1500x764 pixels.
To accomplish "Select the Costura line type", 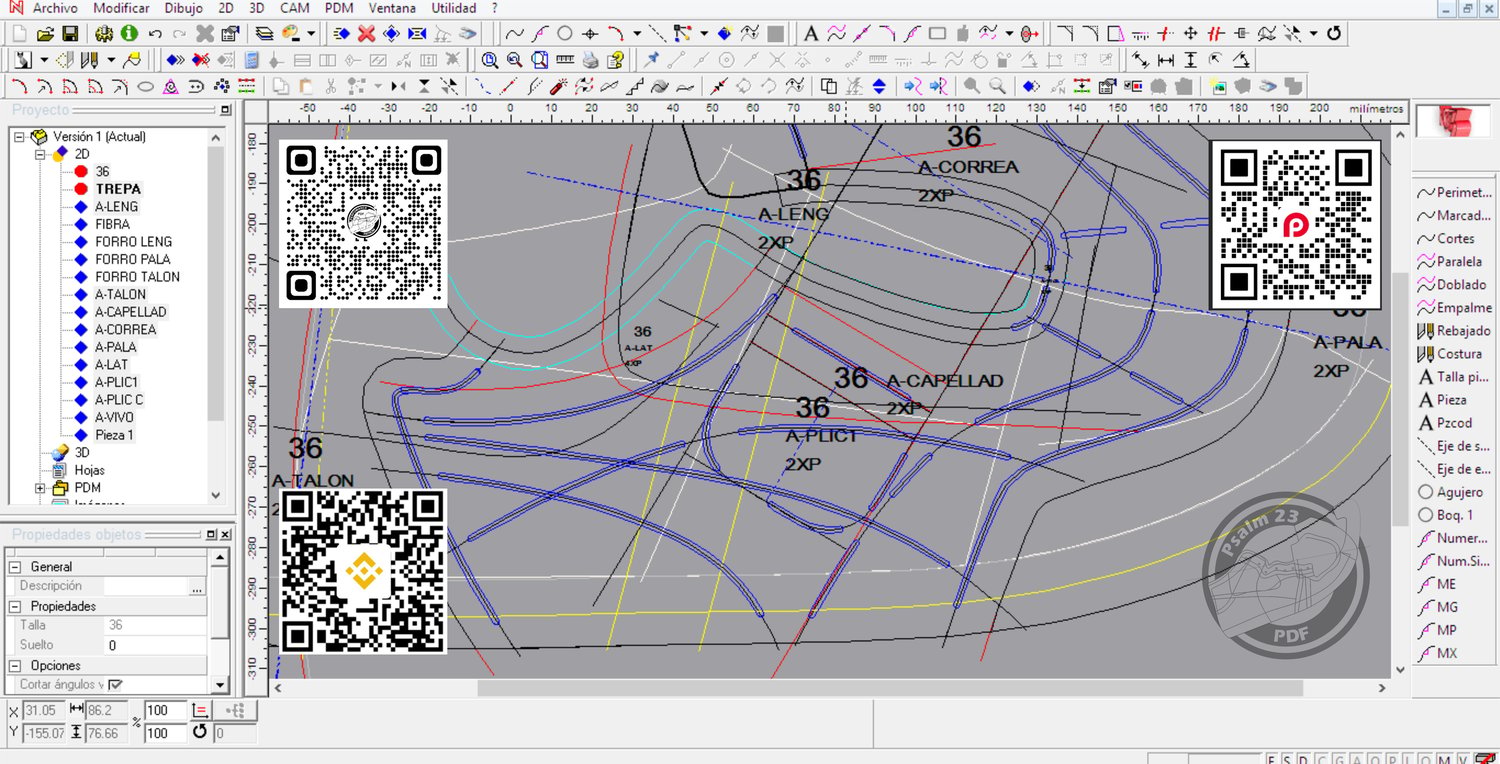I will coord(1450,353).
